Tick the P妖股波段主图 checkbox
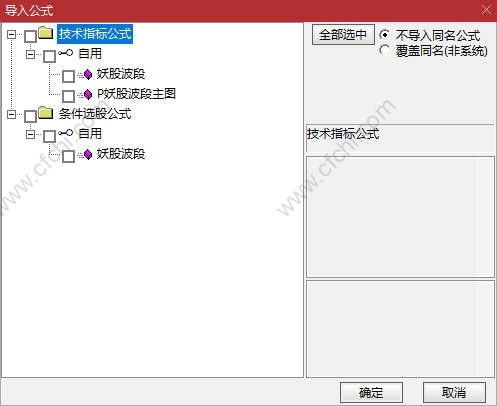 click(68, 96)
